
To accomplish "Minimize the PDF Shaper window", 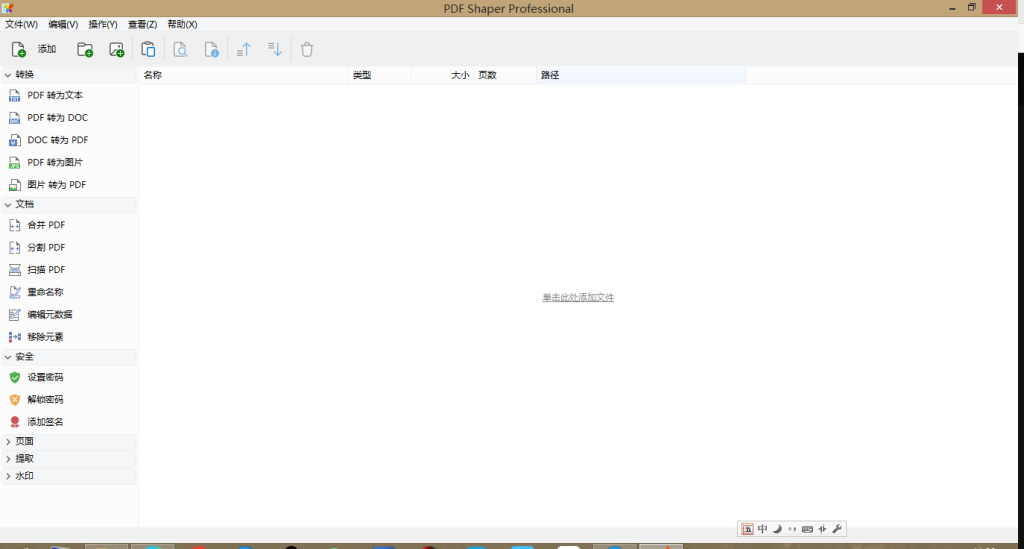I will tap(952, 8).
